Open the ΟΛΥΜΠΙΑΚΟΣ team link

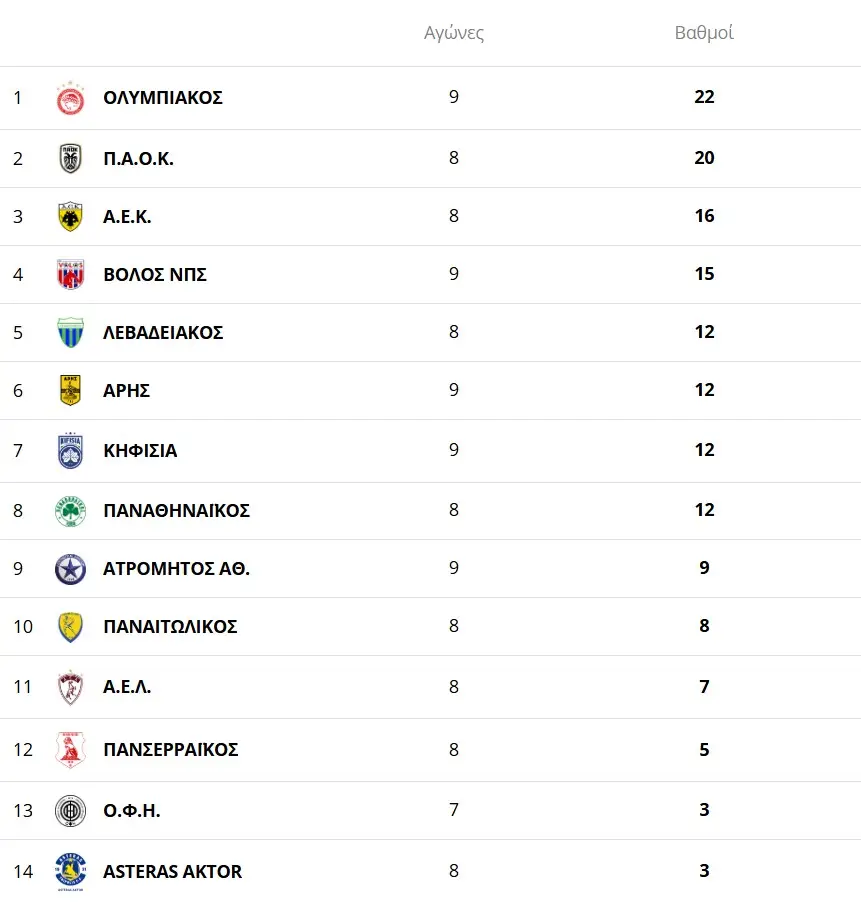163,98
